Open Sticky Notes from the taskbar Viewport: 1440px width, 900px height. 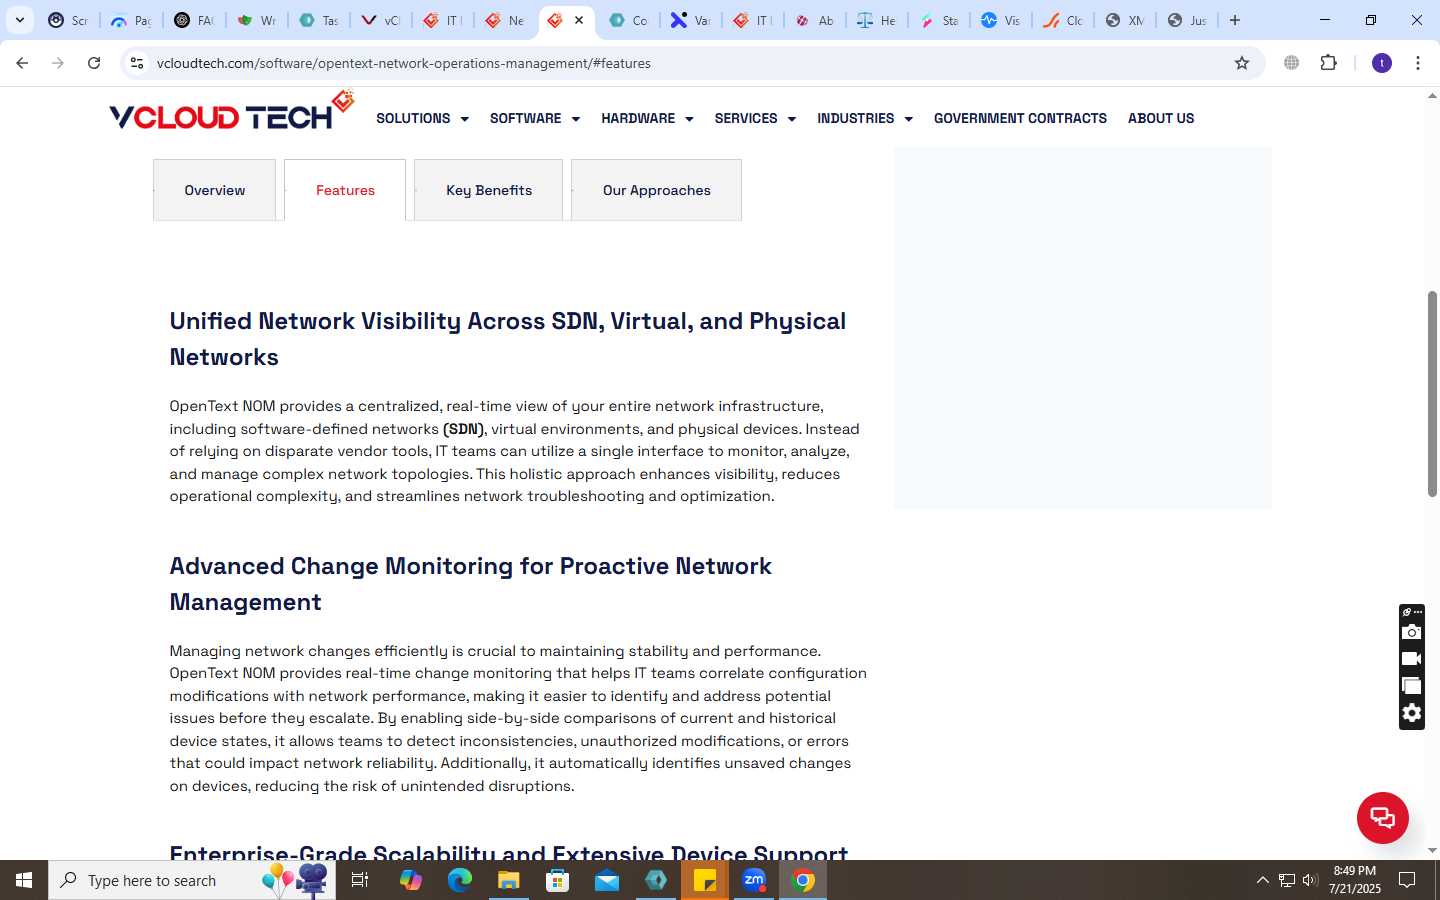[x=705, y=880]
